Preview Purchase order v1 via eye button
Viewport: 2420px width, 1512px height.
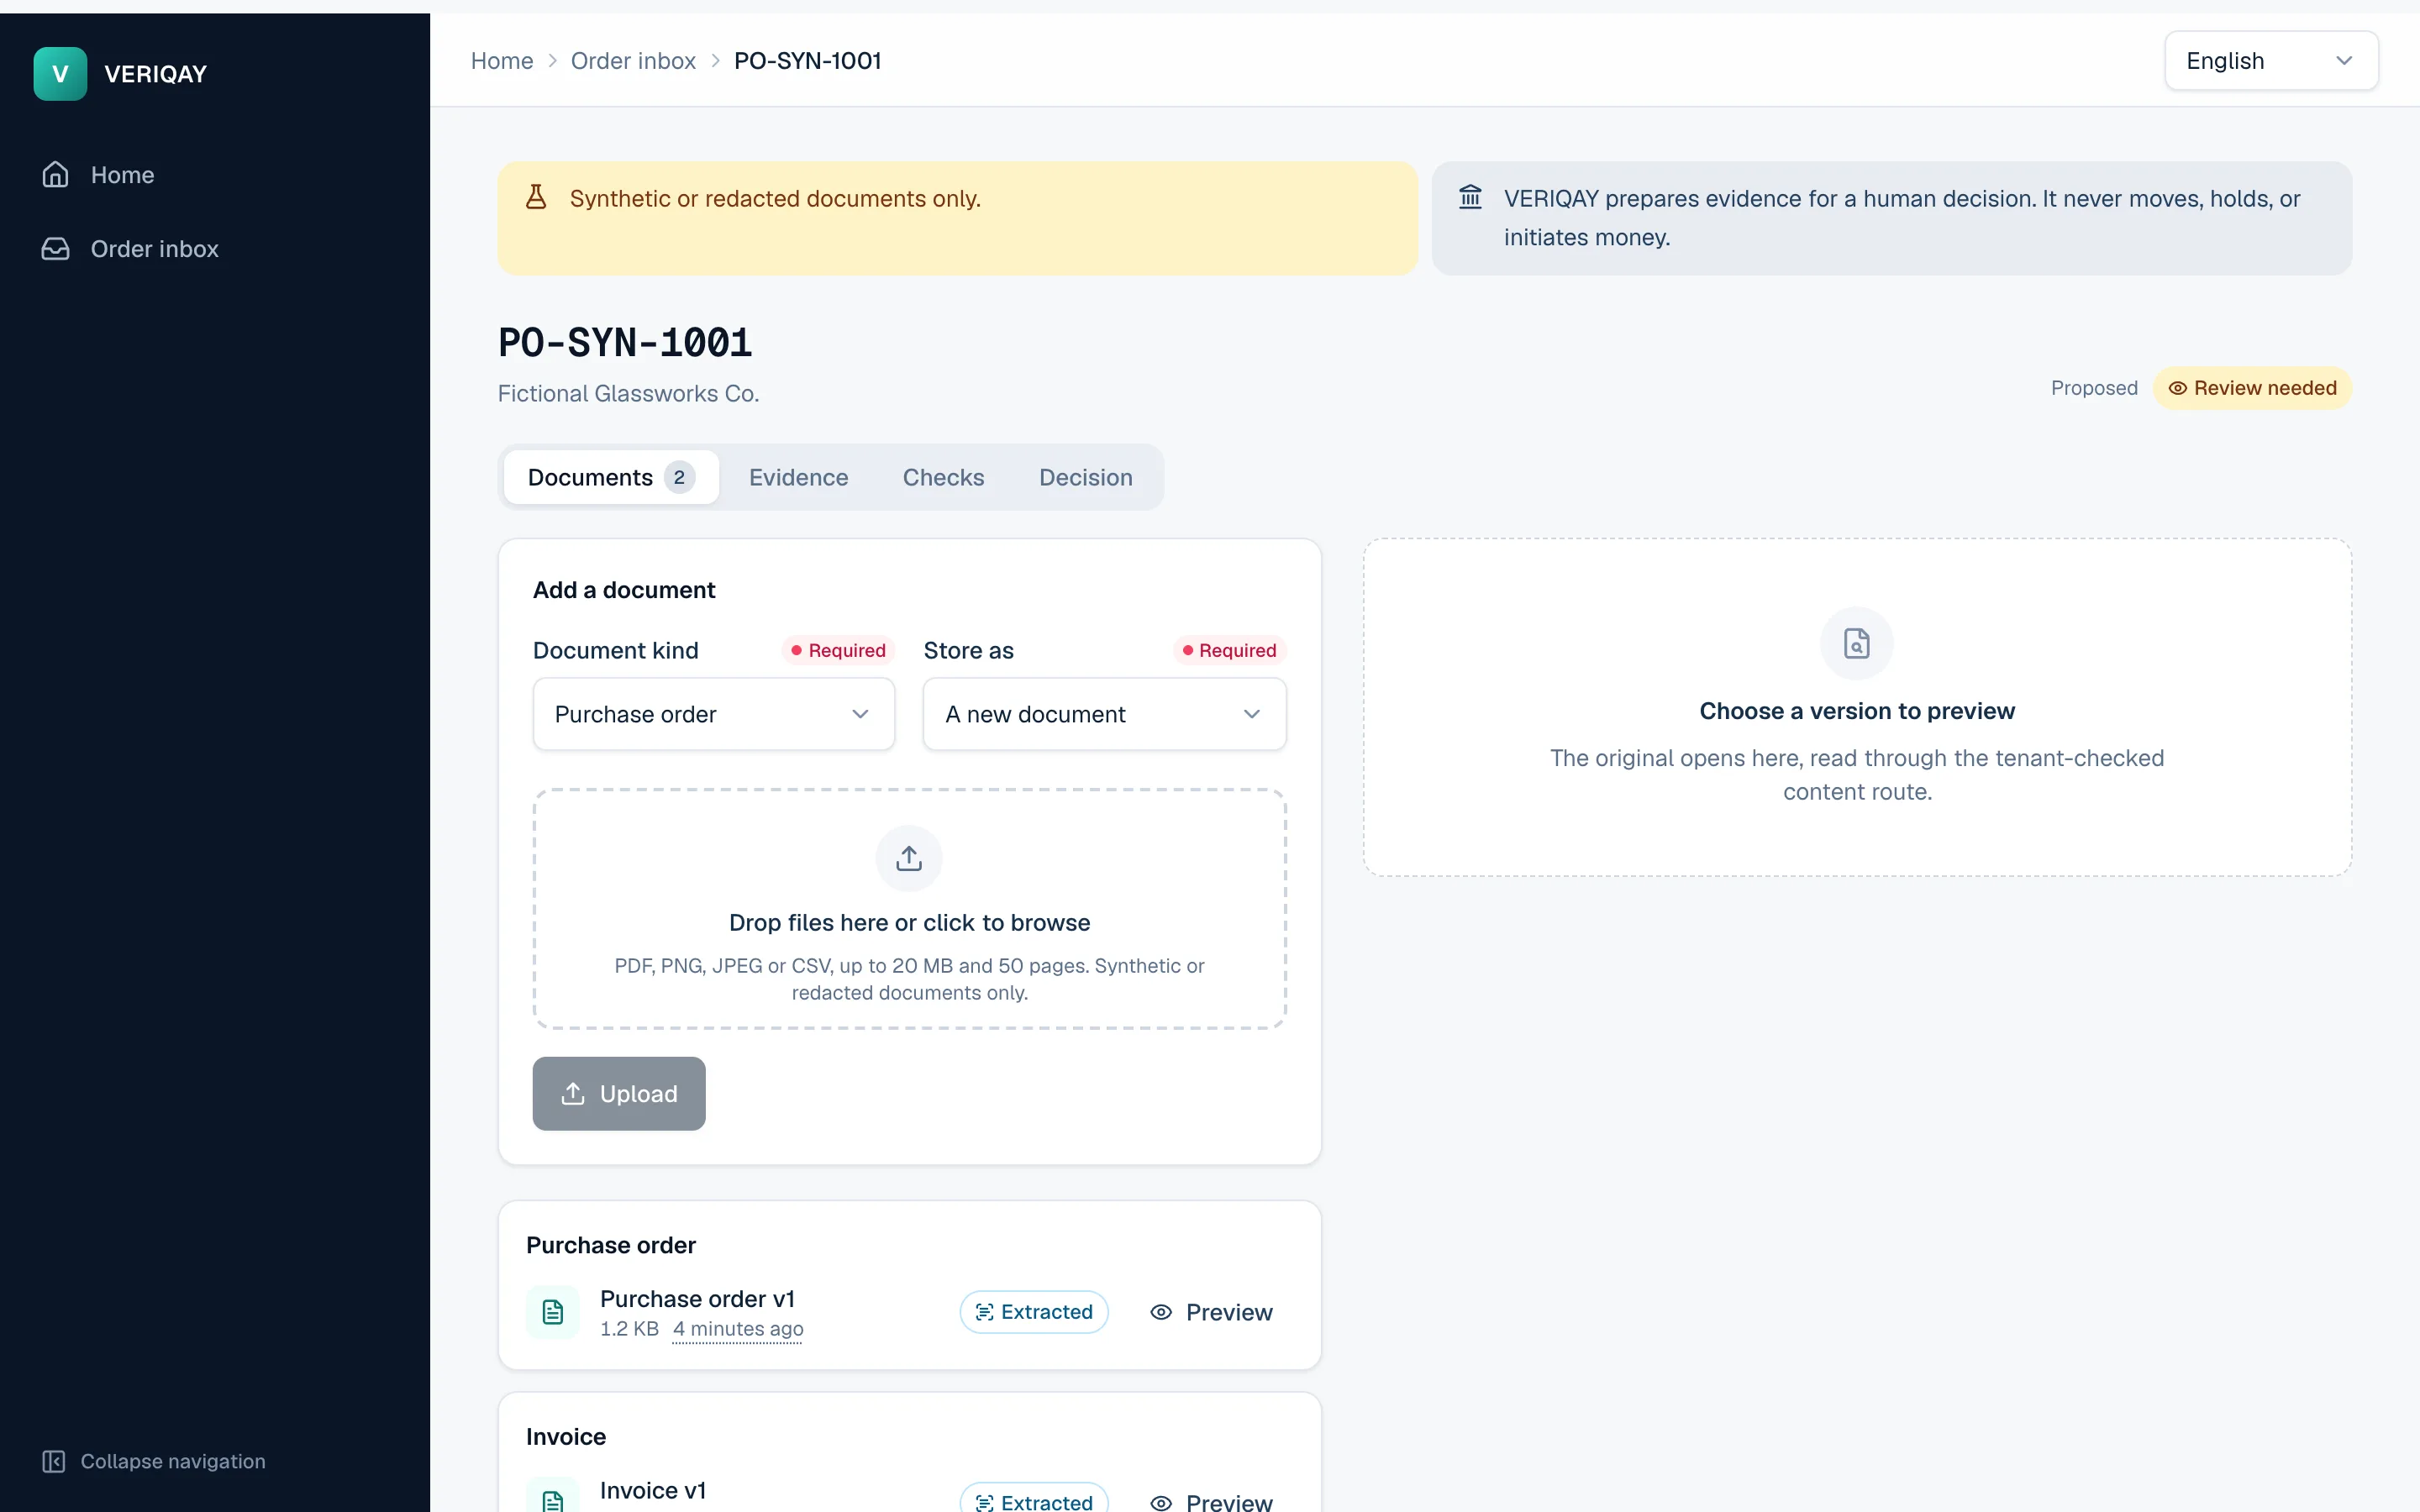(1211, 1312)
